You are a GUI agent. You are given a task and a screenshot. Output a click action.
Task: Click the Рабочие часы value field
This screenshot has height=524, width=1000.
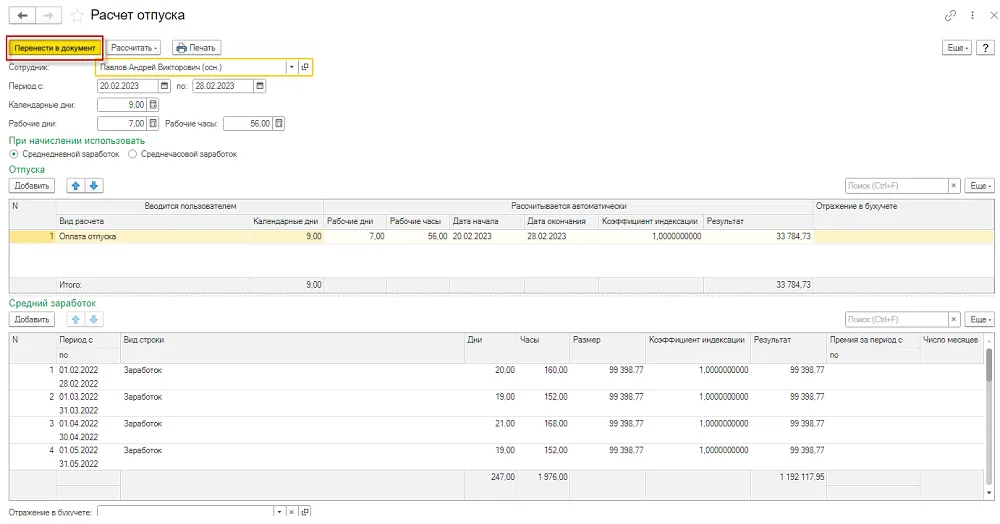248,124
